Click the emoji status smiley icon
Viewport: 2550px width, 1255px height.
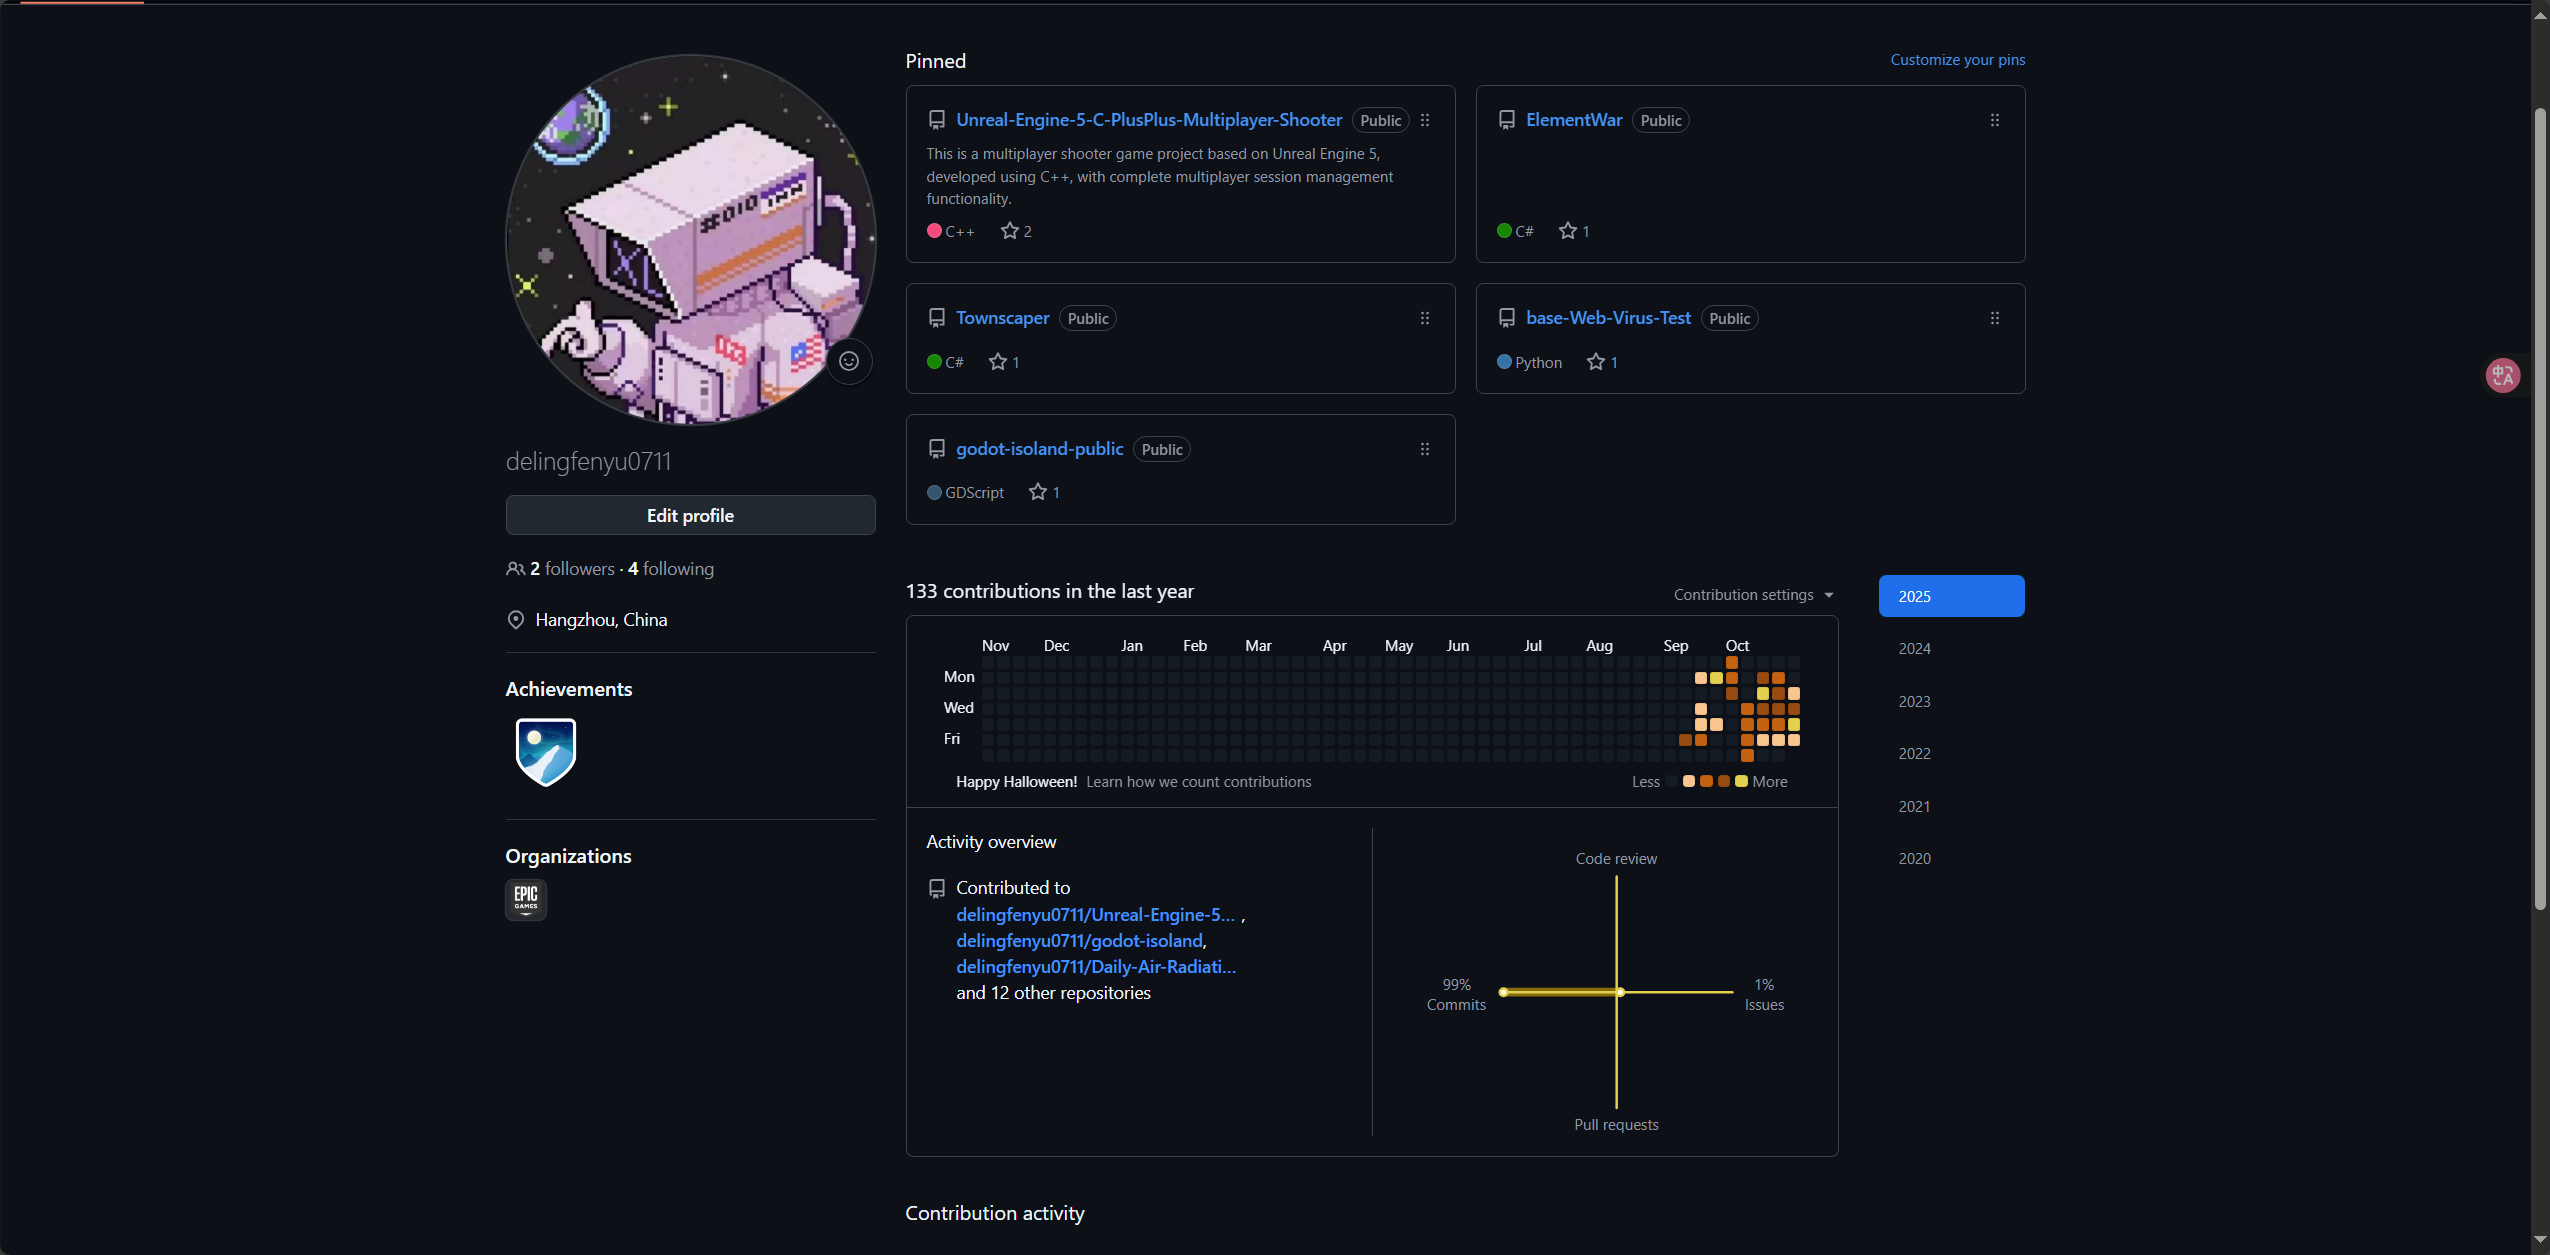coord(849,361)
